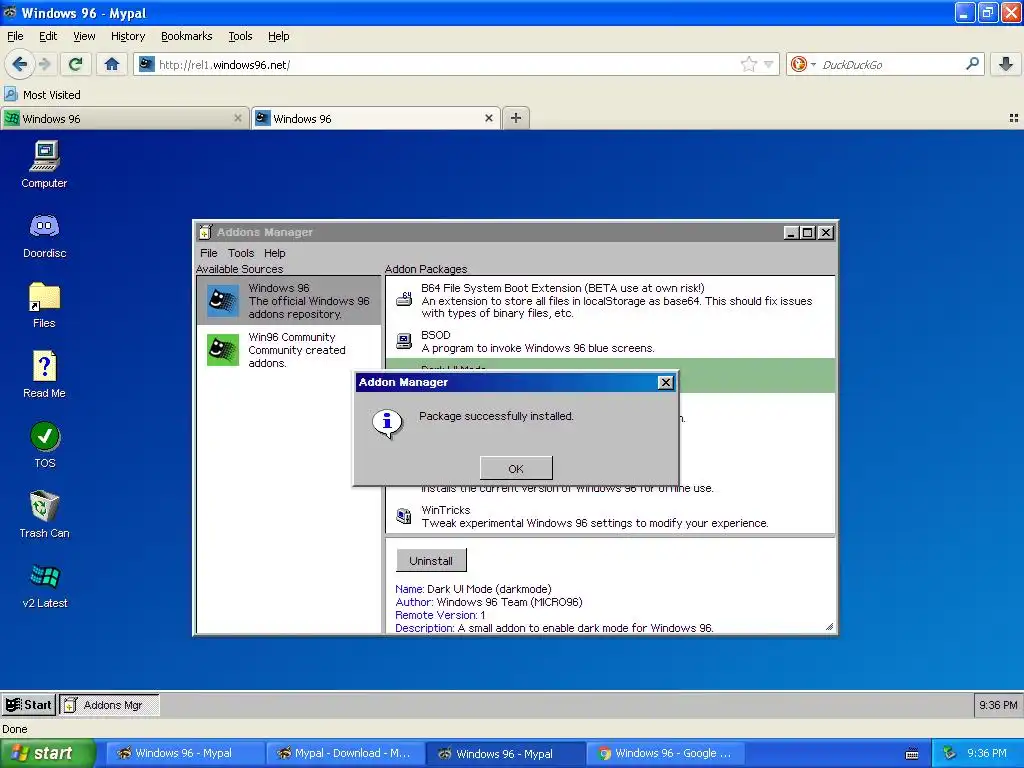
Task: Open the browser View menu
Action: pyautogui.click(x=84, y=36)
